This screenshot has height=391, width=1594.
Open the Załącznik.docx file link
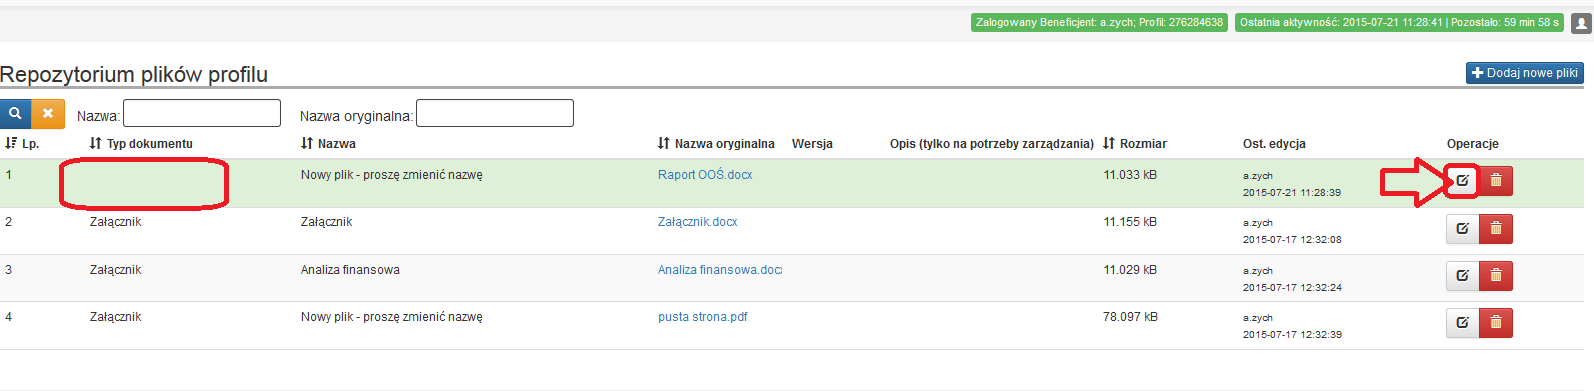click(x=698, y=222)
